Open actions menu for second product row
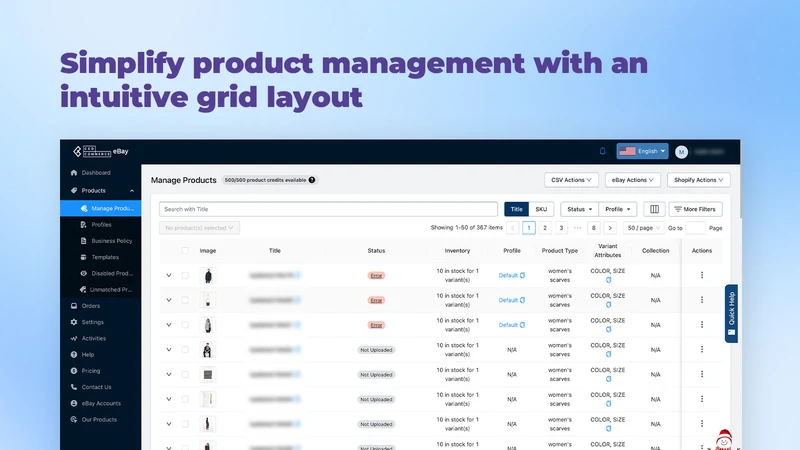Screen dimensions: 800x450 (702, 300)
